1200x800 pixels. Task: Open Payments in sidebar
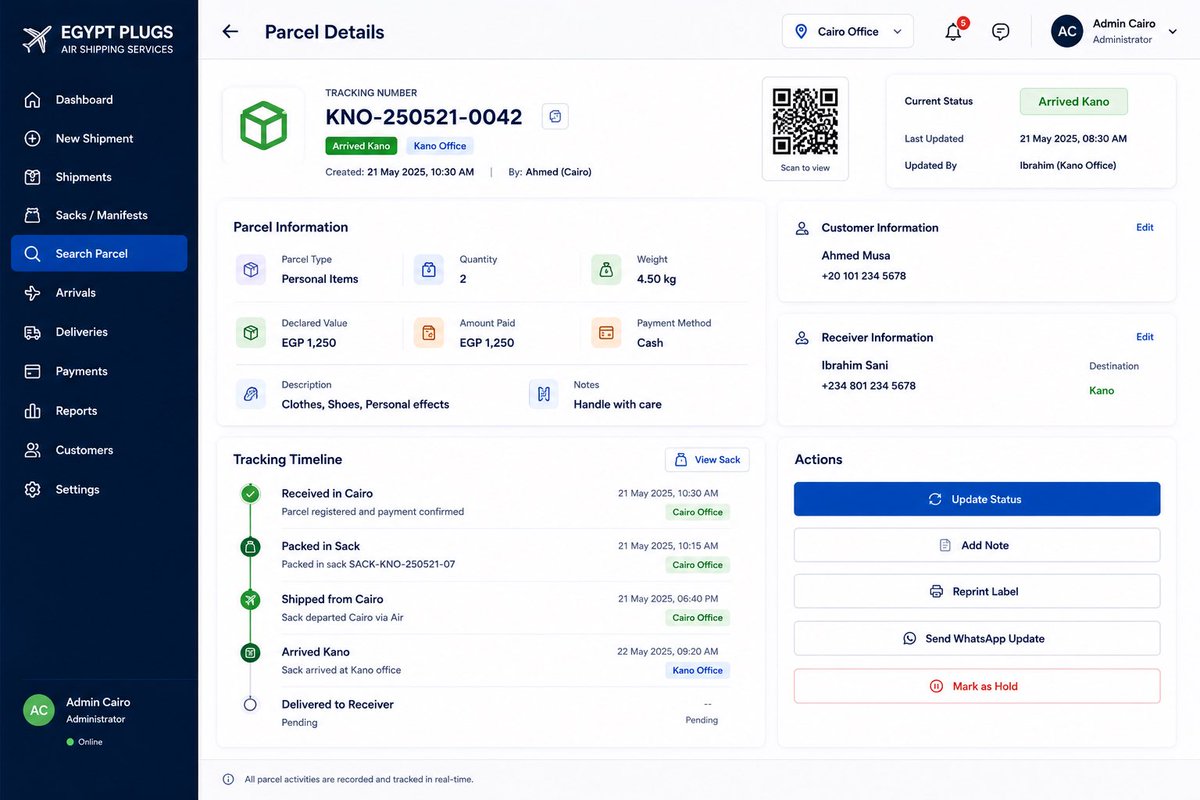99,371
